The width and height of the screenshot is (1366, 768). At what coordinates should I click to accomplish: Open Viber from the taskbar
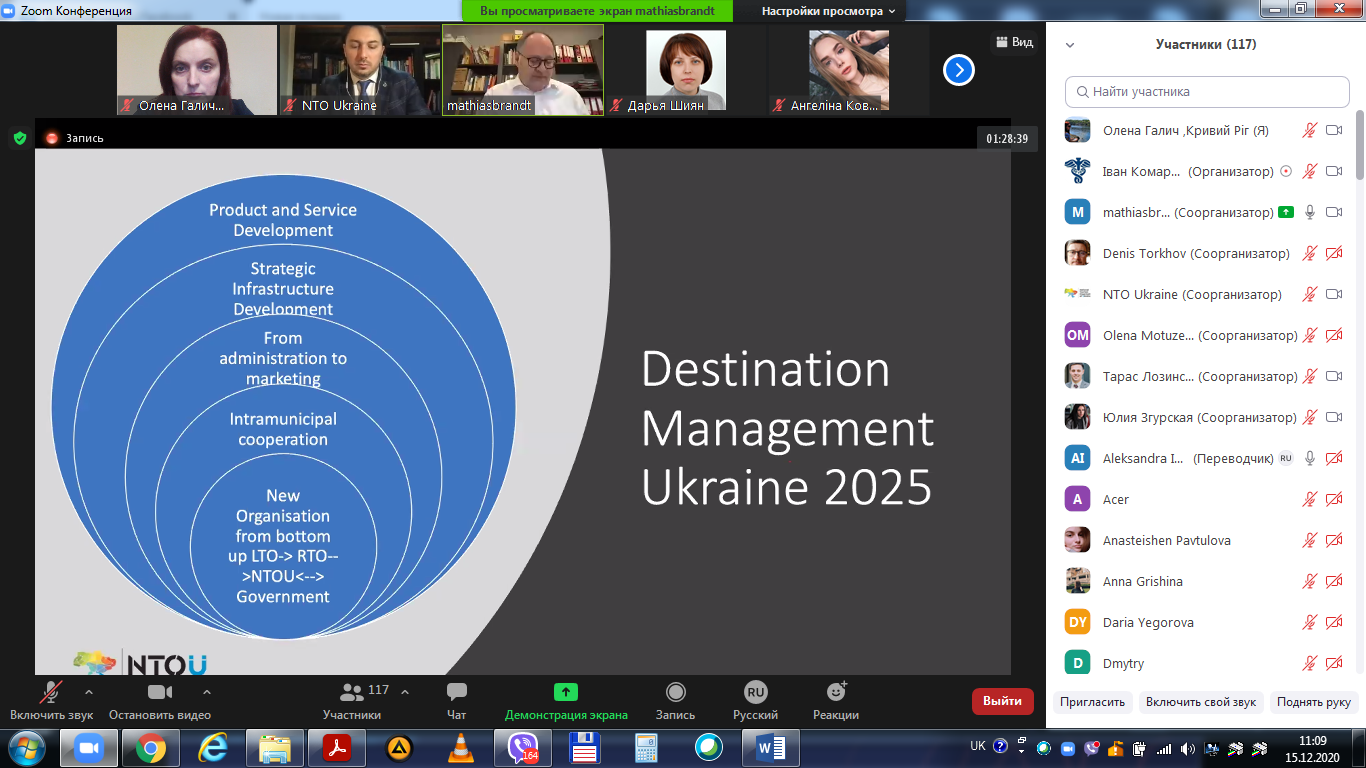click(x=523, y=748)
